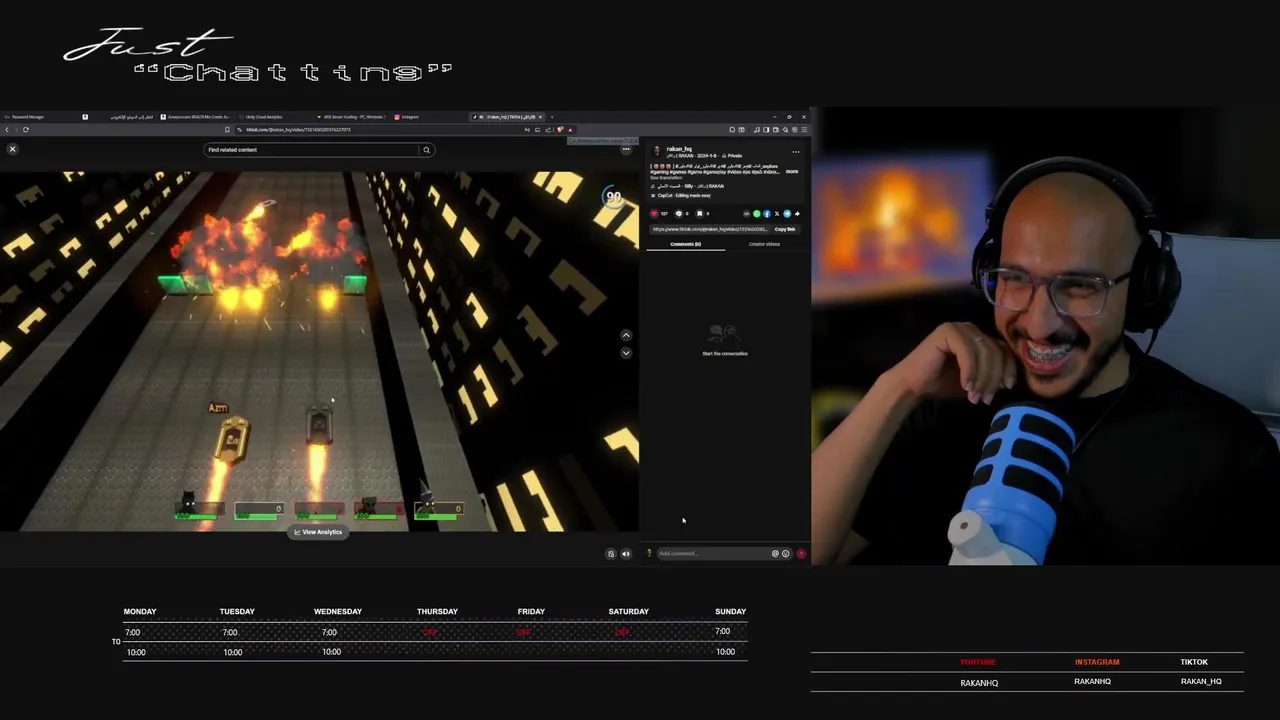Click the Start the conversation placeholder text

click(x=725, y=354)
